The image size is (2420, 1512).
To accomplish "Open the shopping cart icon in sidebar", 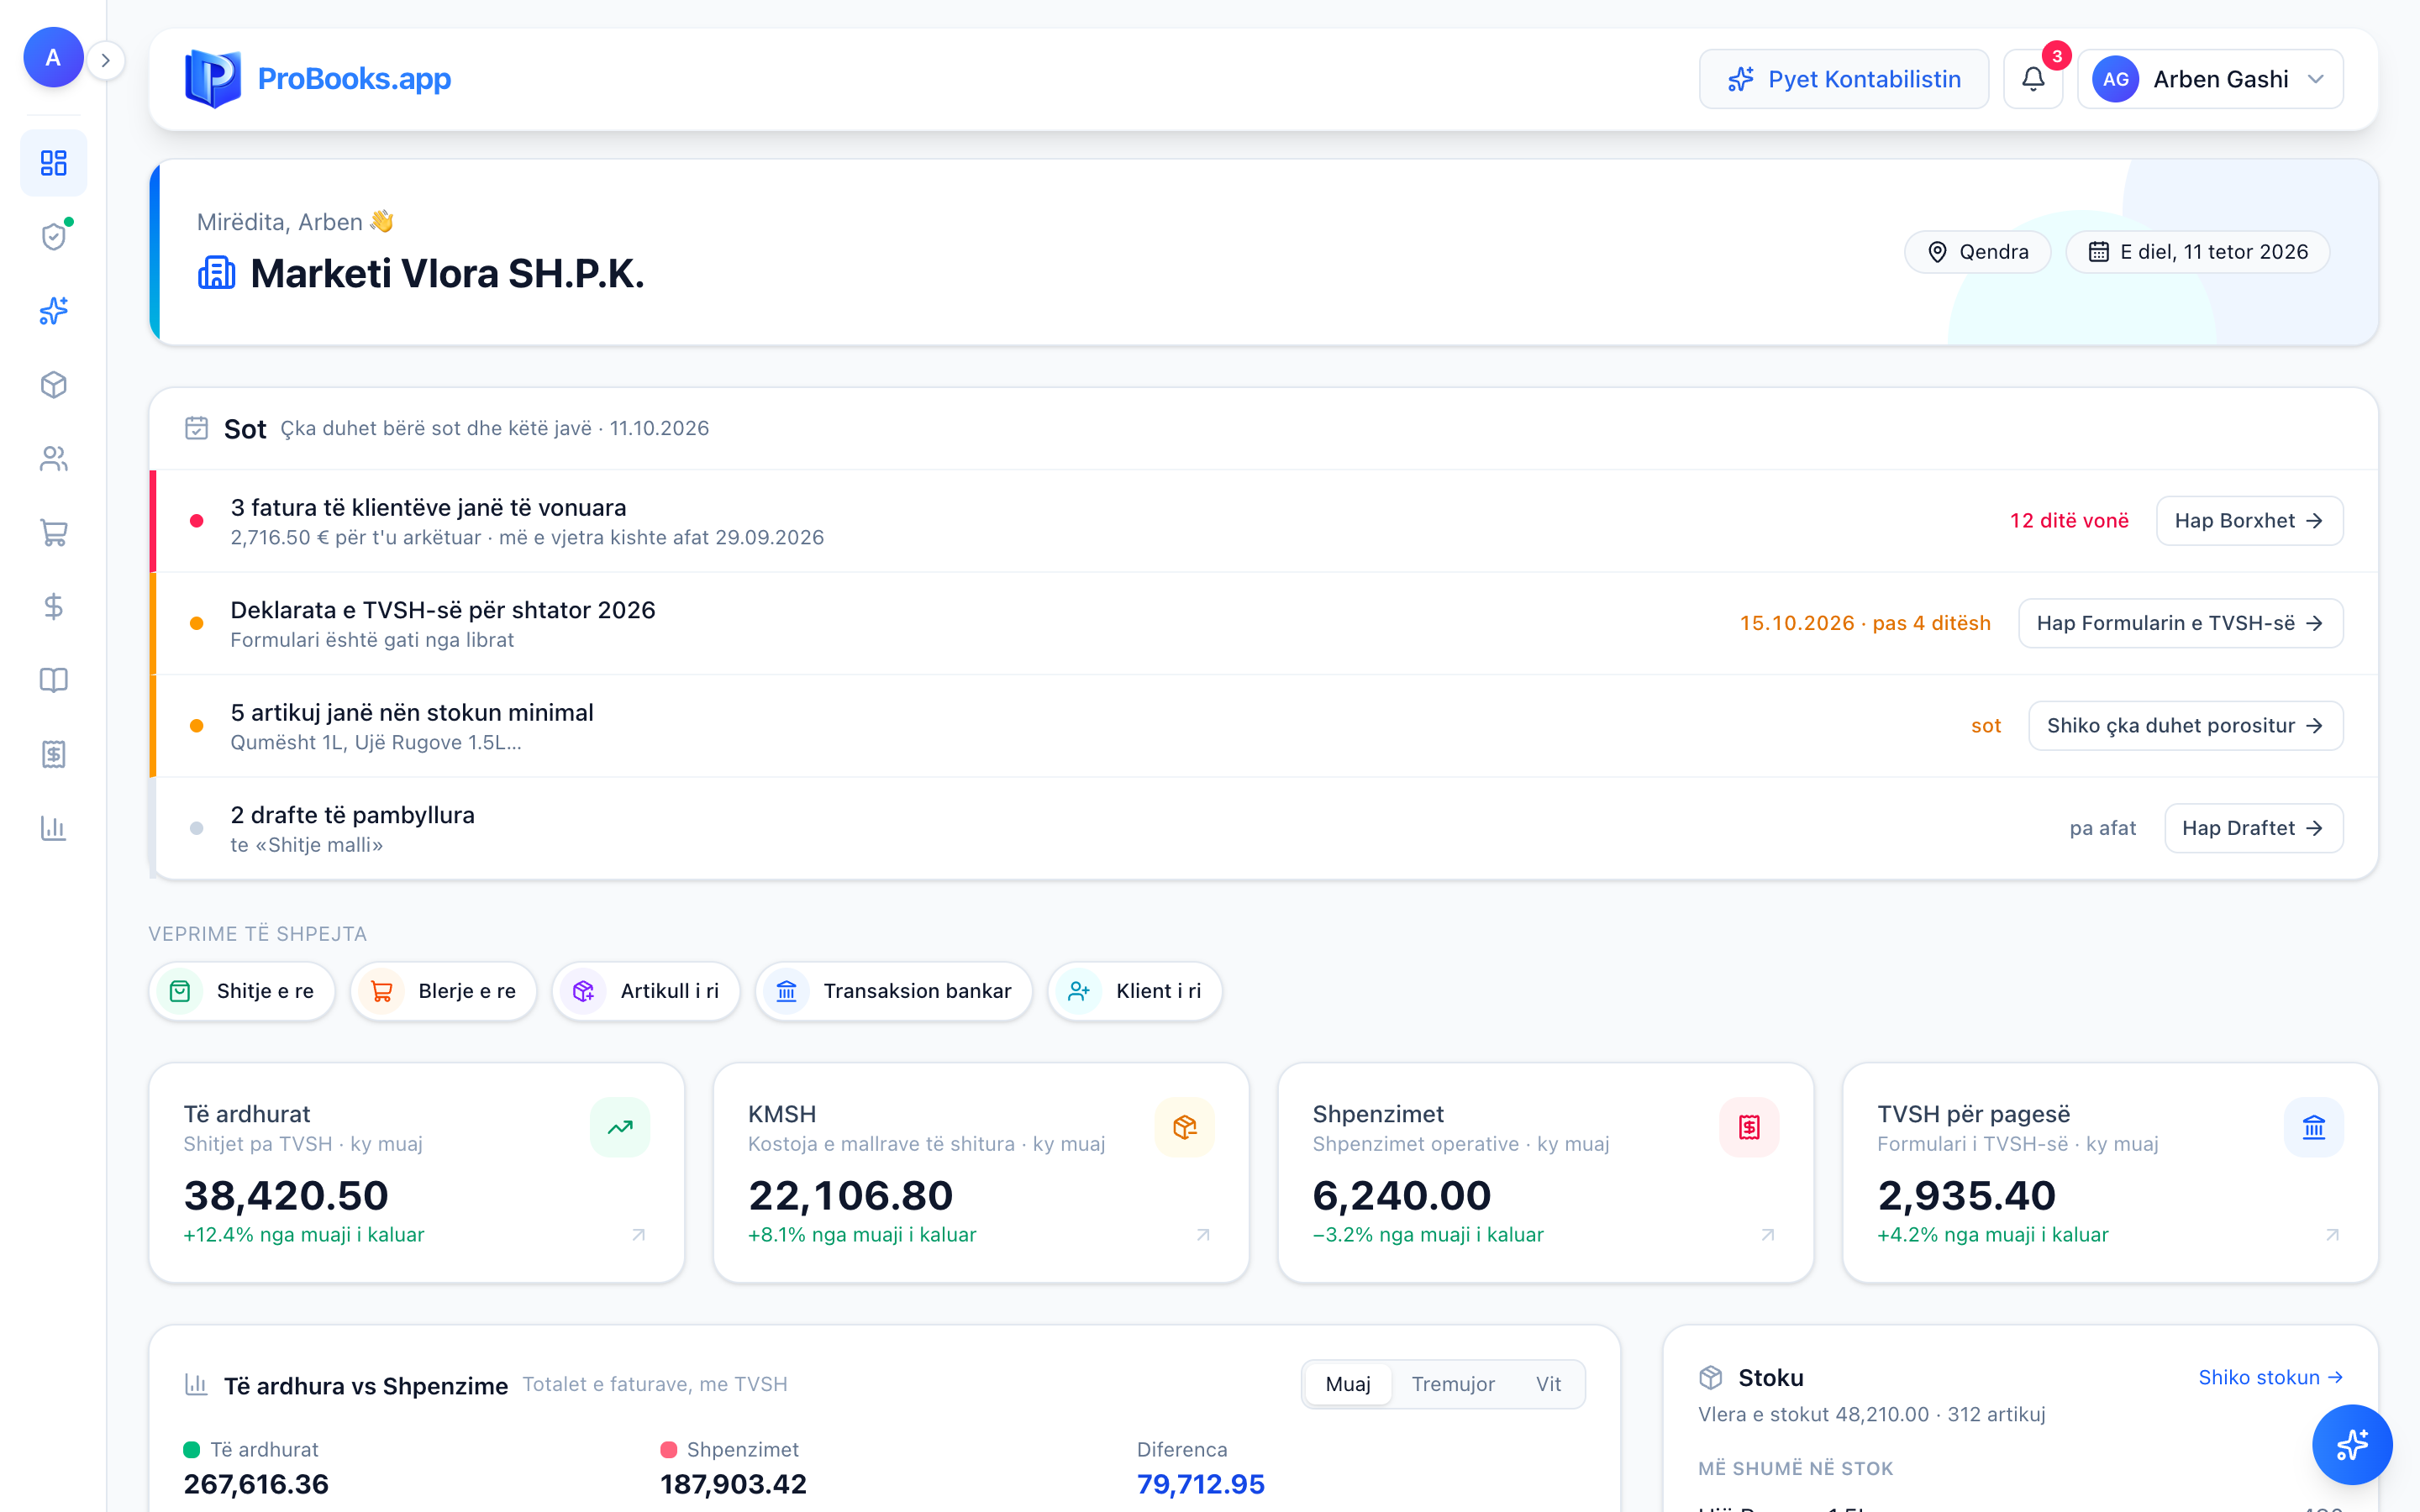I will point(53,533).
